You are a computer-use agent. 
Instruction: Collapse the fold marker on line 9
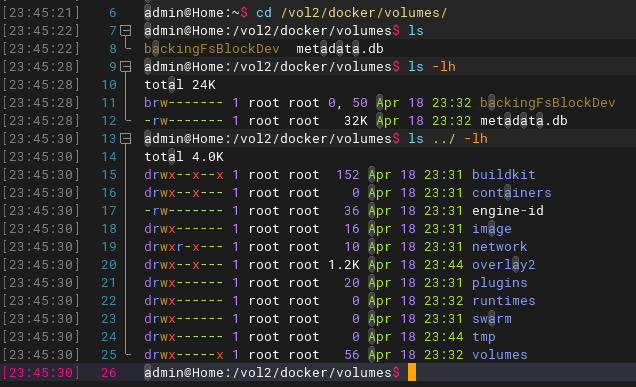pyautogui.click(x=126, y=67)
